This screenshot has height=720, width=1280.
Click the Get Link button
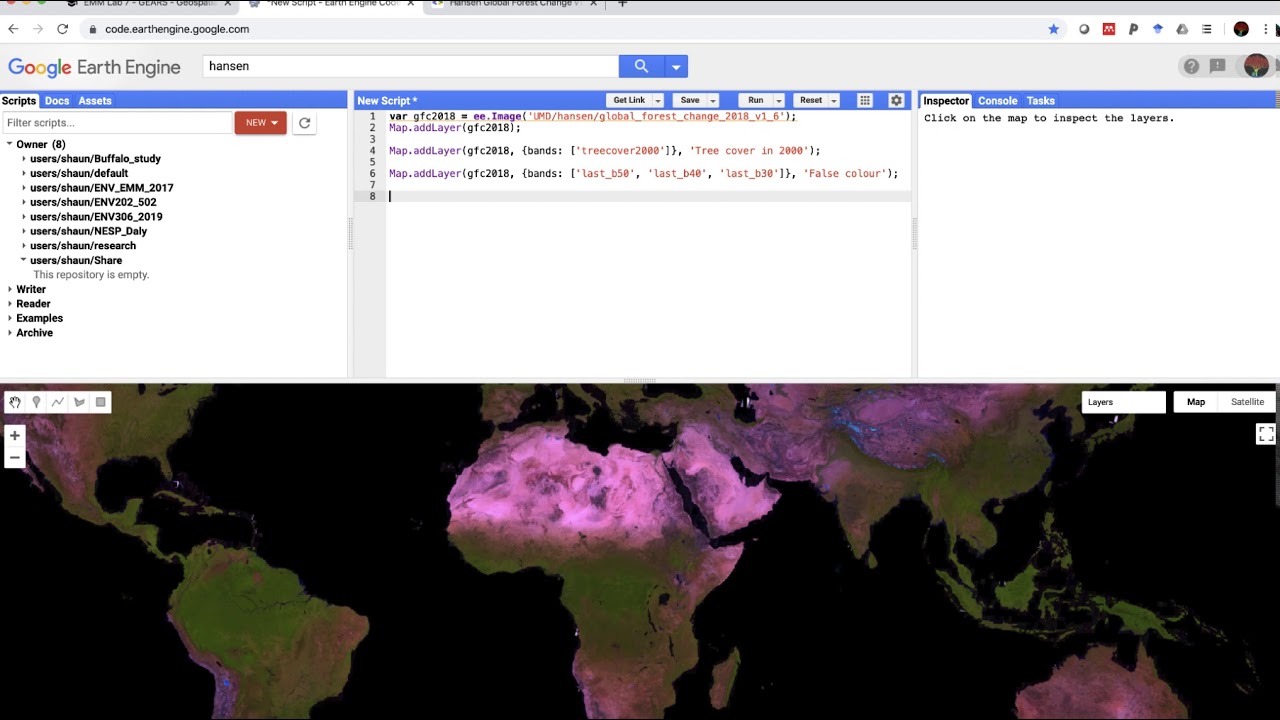[629, 100]
